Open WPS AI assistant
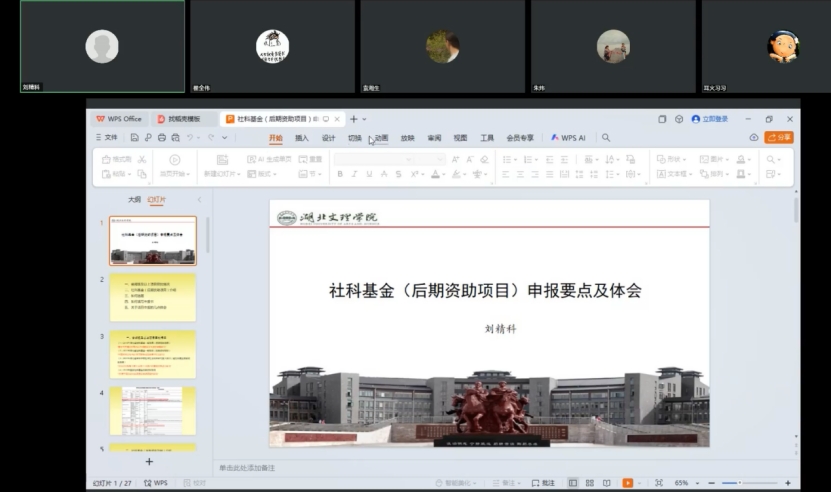The width and height of the screenshot is (831, 492). click(568, 138)
